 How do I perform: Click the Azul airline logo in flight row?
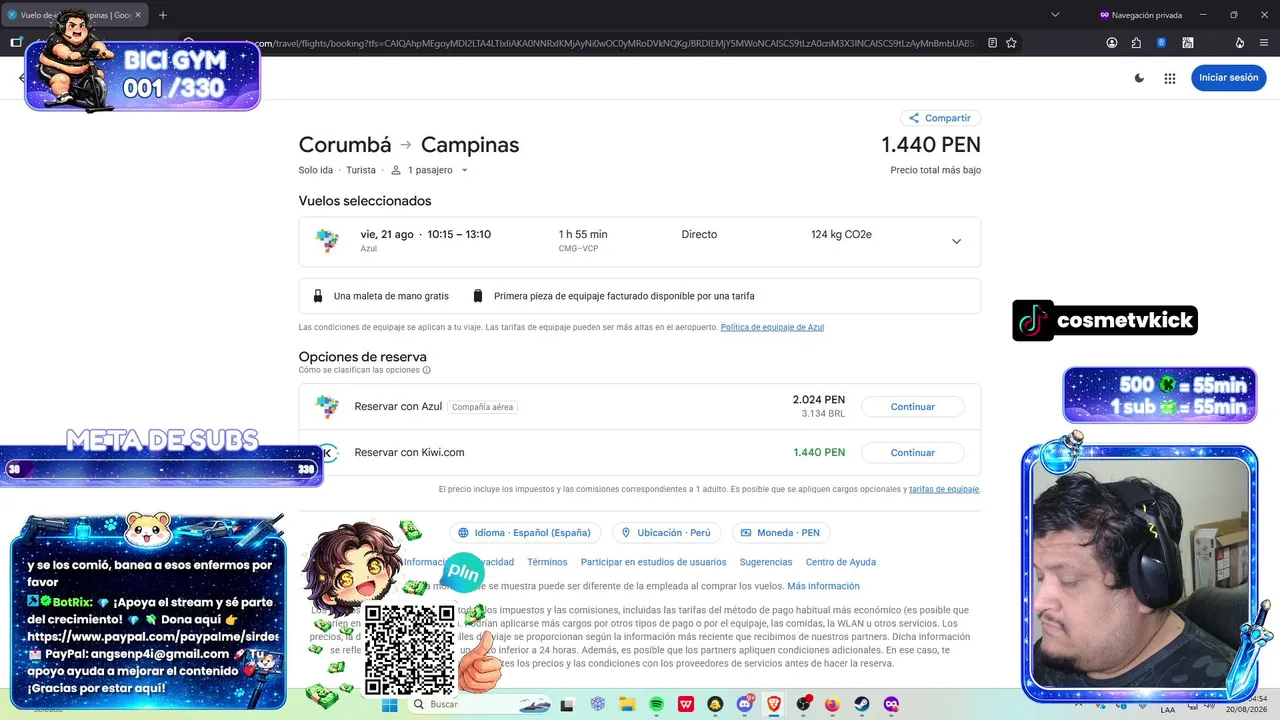[327, 241]
